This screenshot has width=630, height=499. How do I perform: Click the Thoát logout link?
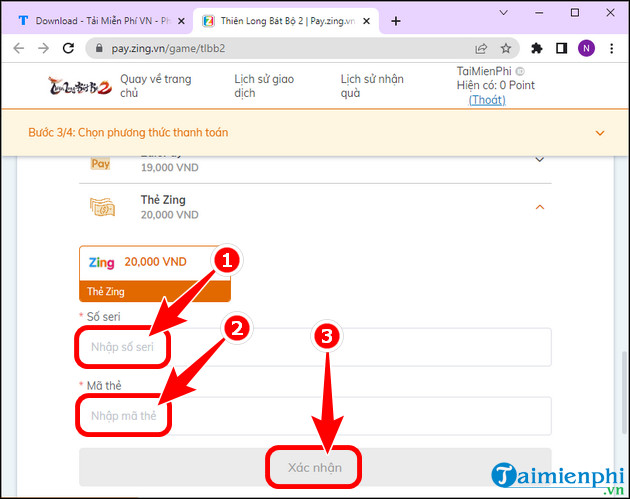(487, 100)
